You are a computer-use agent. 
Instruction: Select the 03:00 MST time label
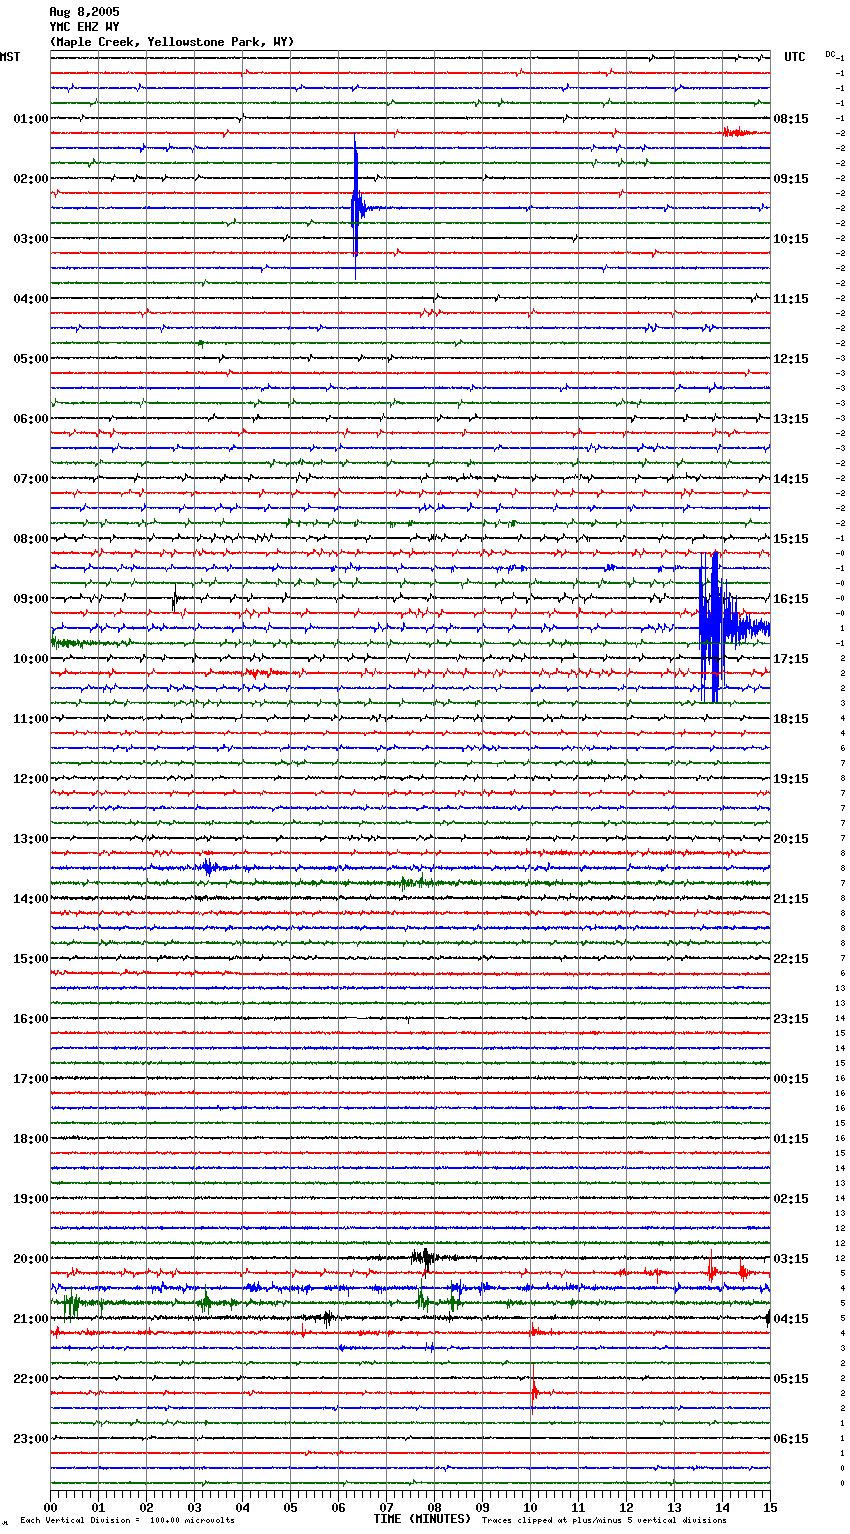pos(31,239)
